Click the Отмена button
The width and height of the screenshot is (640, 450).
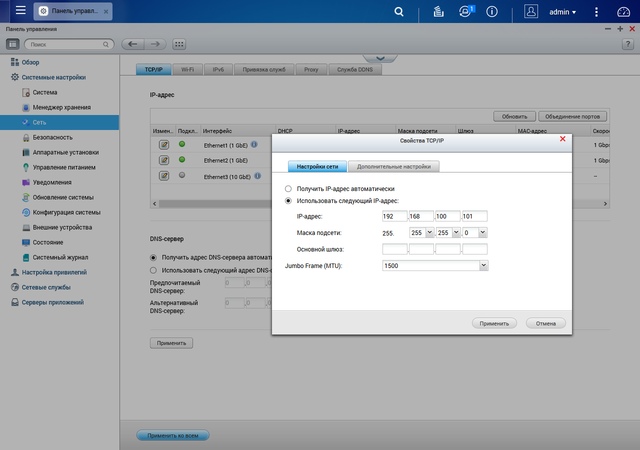pos(545,323)
